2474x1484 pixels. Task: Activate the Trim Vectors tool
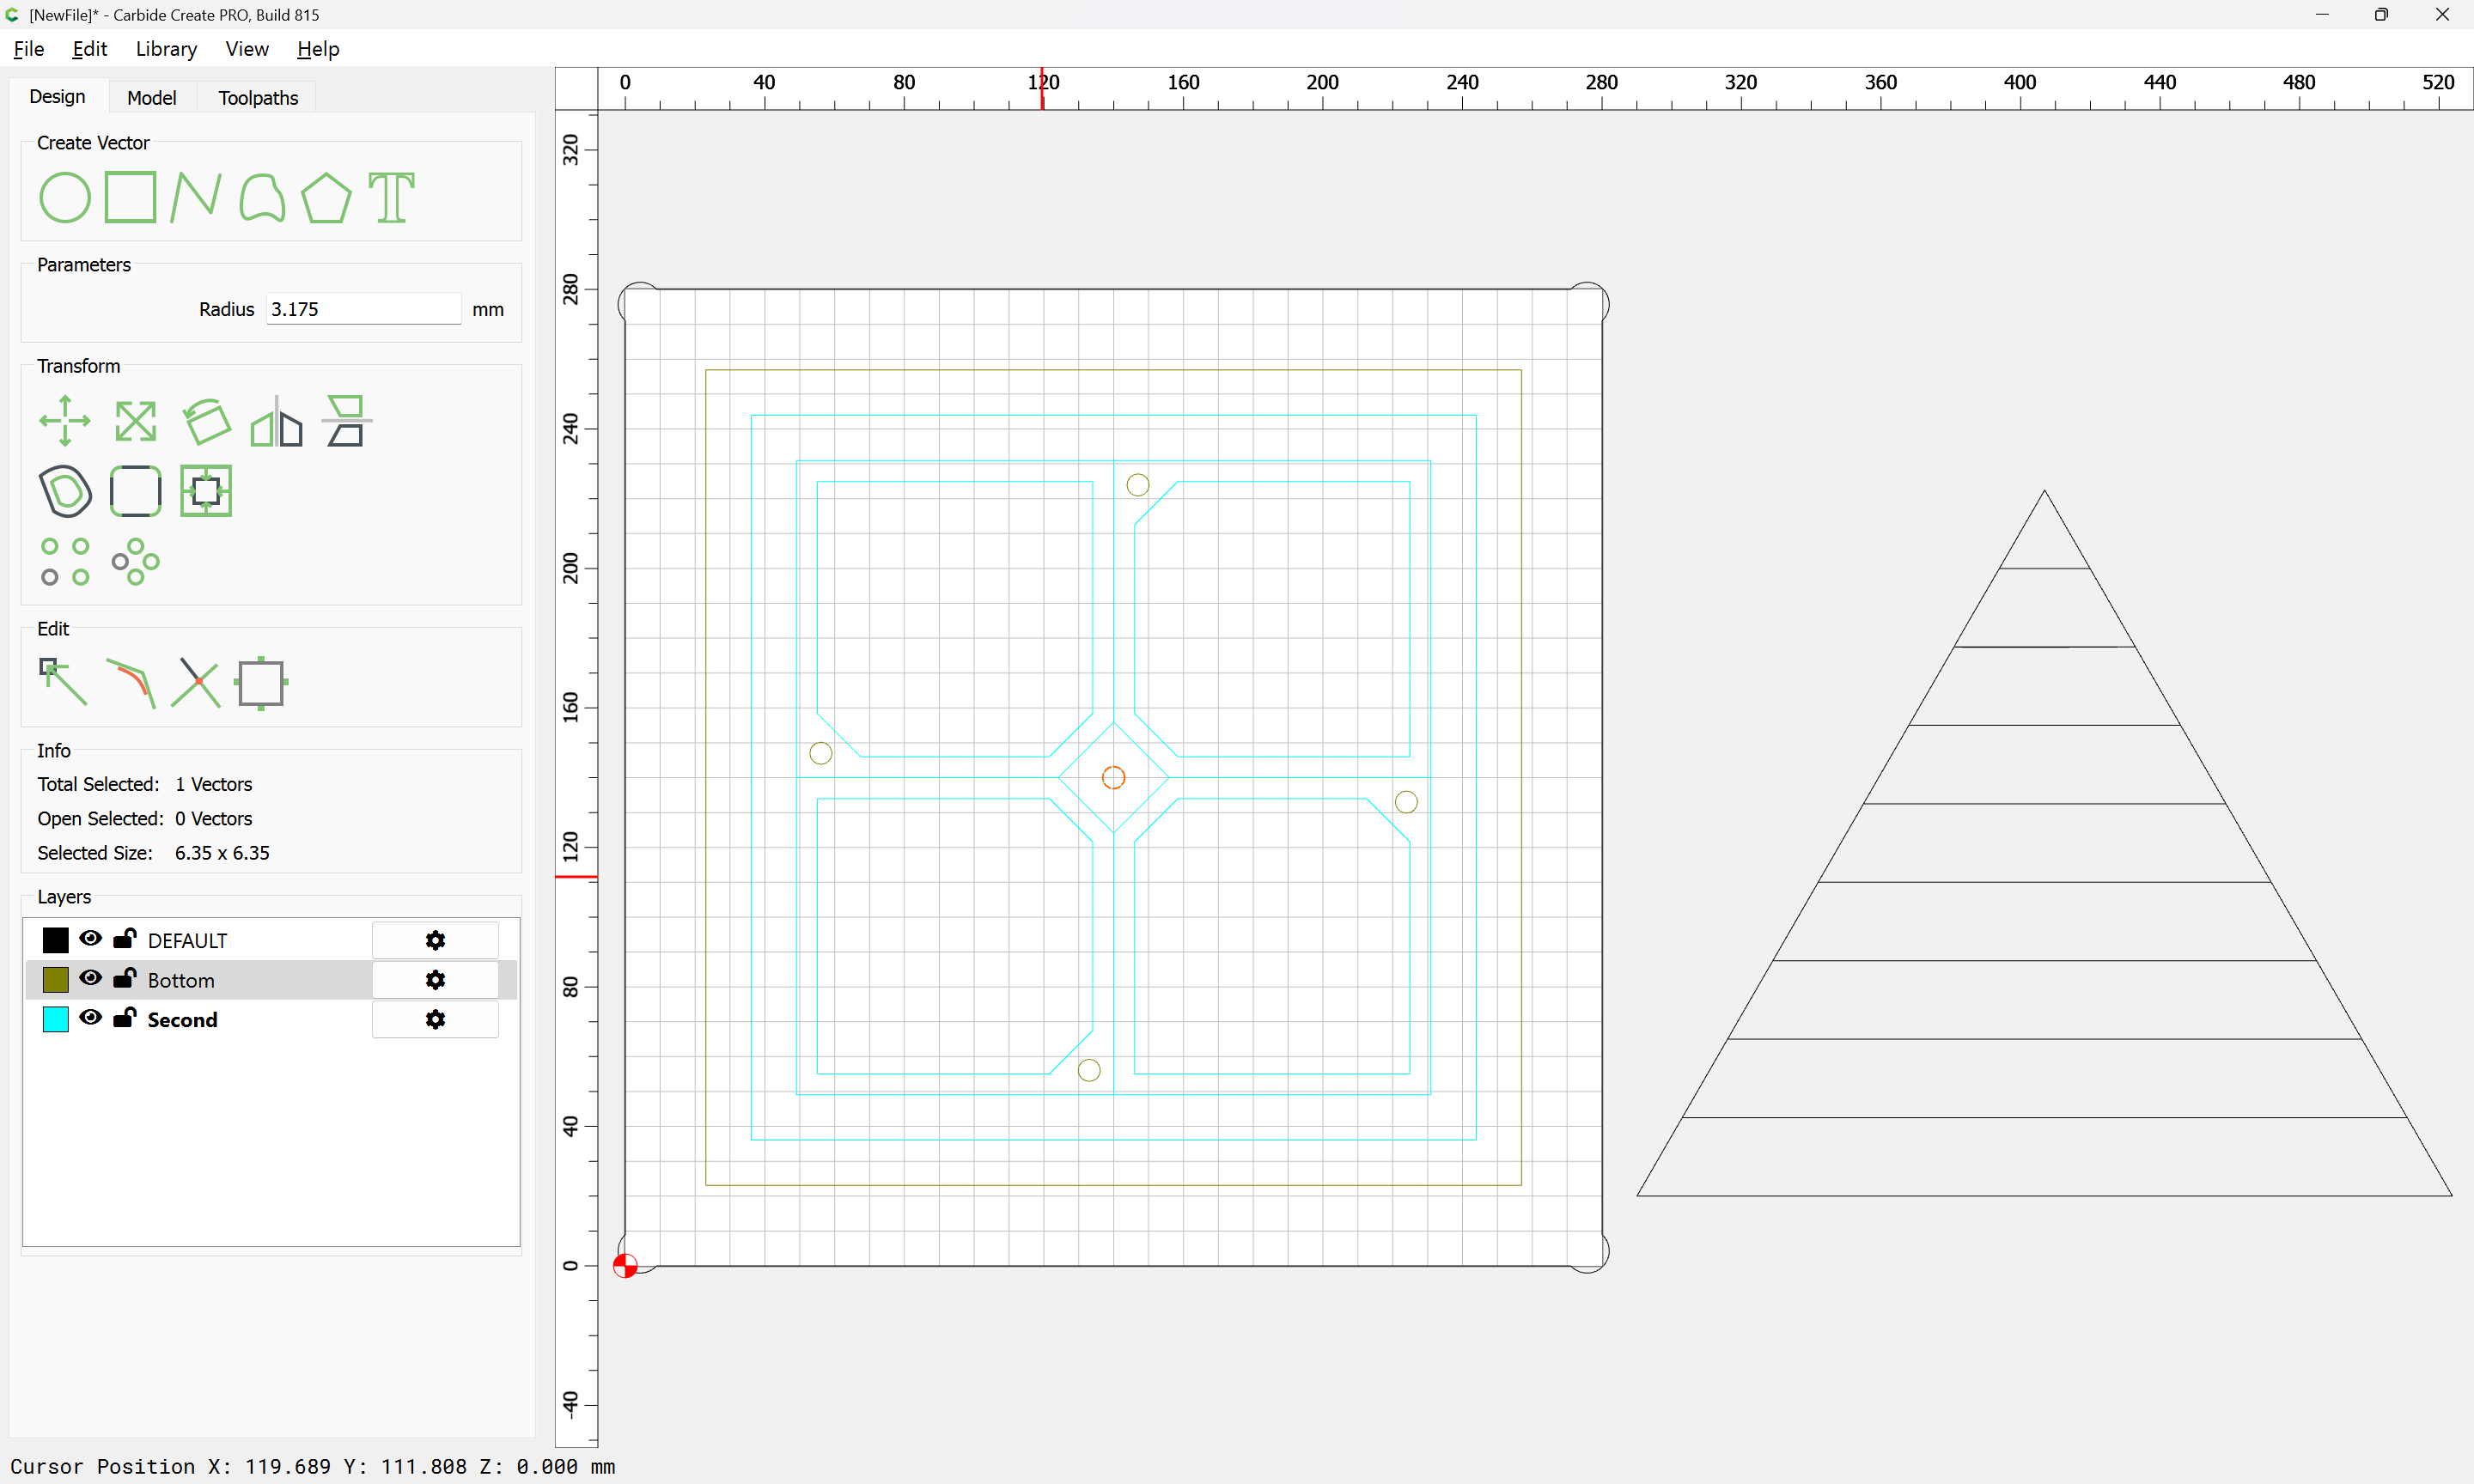coord(195,683)
